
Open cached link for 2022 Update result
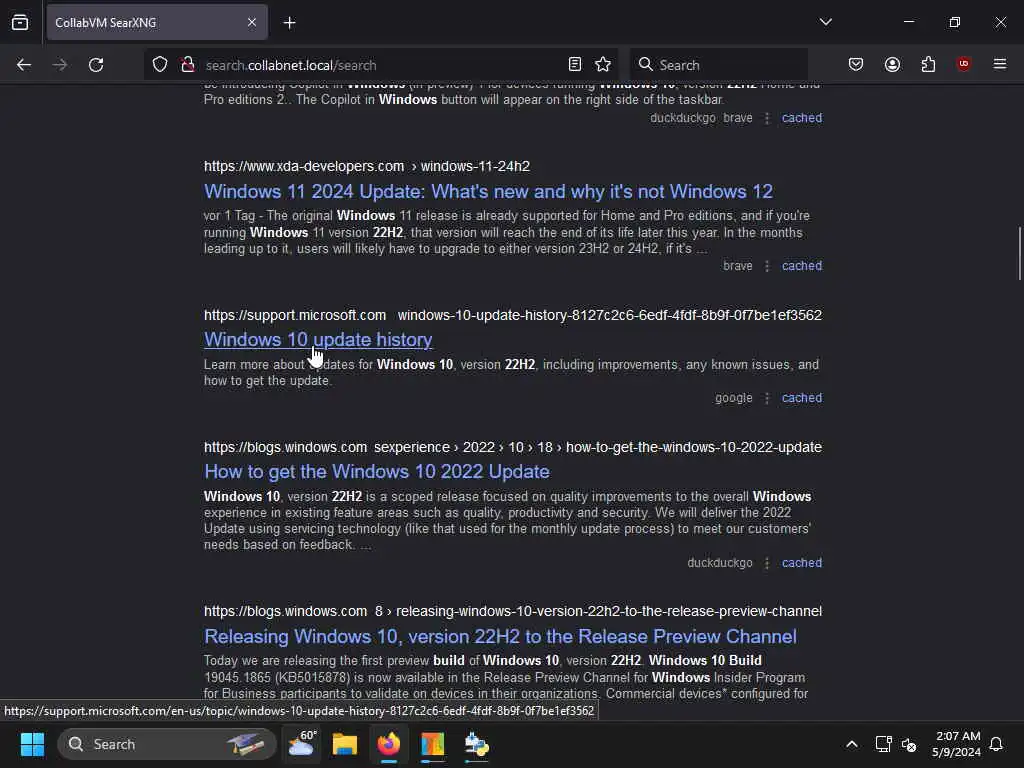tap(802, 563)
